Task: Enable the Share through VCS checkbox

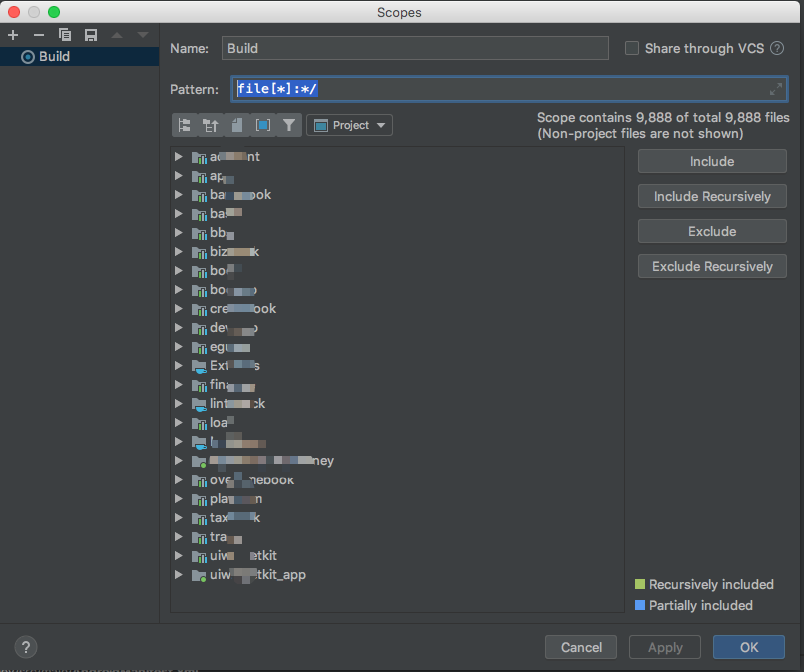Action: point(631,48)
